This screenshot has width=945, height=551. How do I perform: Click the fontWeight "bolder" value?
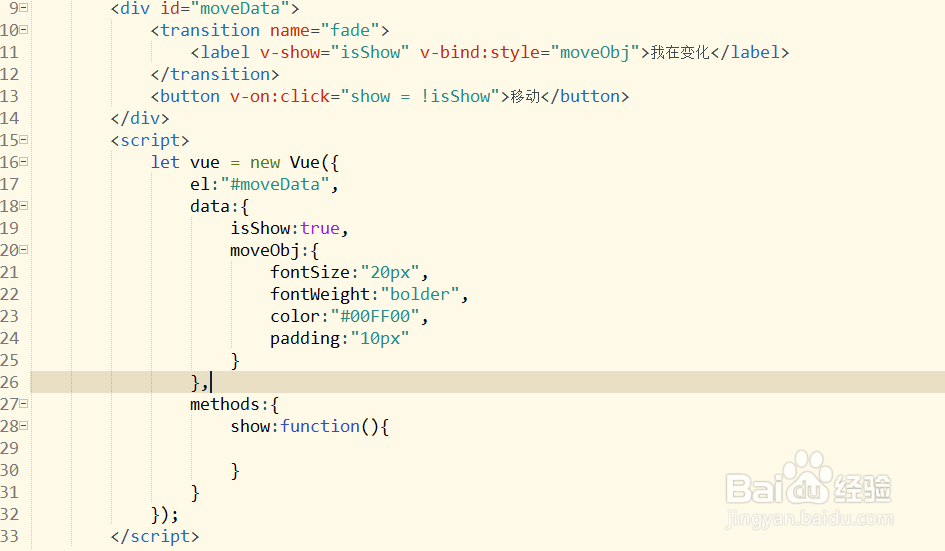coord(420,294)
